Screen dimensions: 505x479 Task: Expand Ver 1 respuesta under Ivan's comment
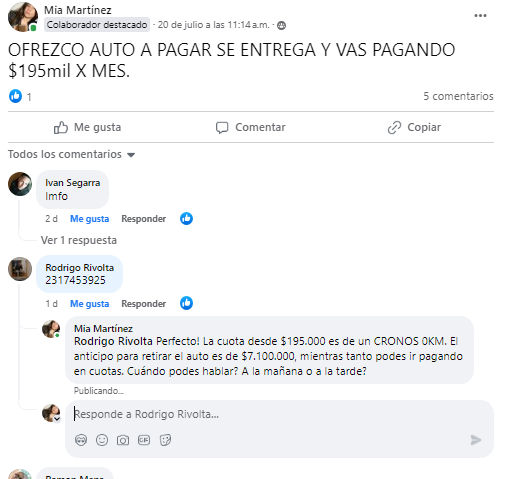79,240
